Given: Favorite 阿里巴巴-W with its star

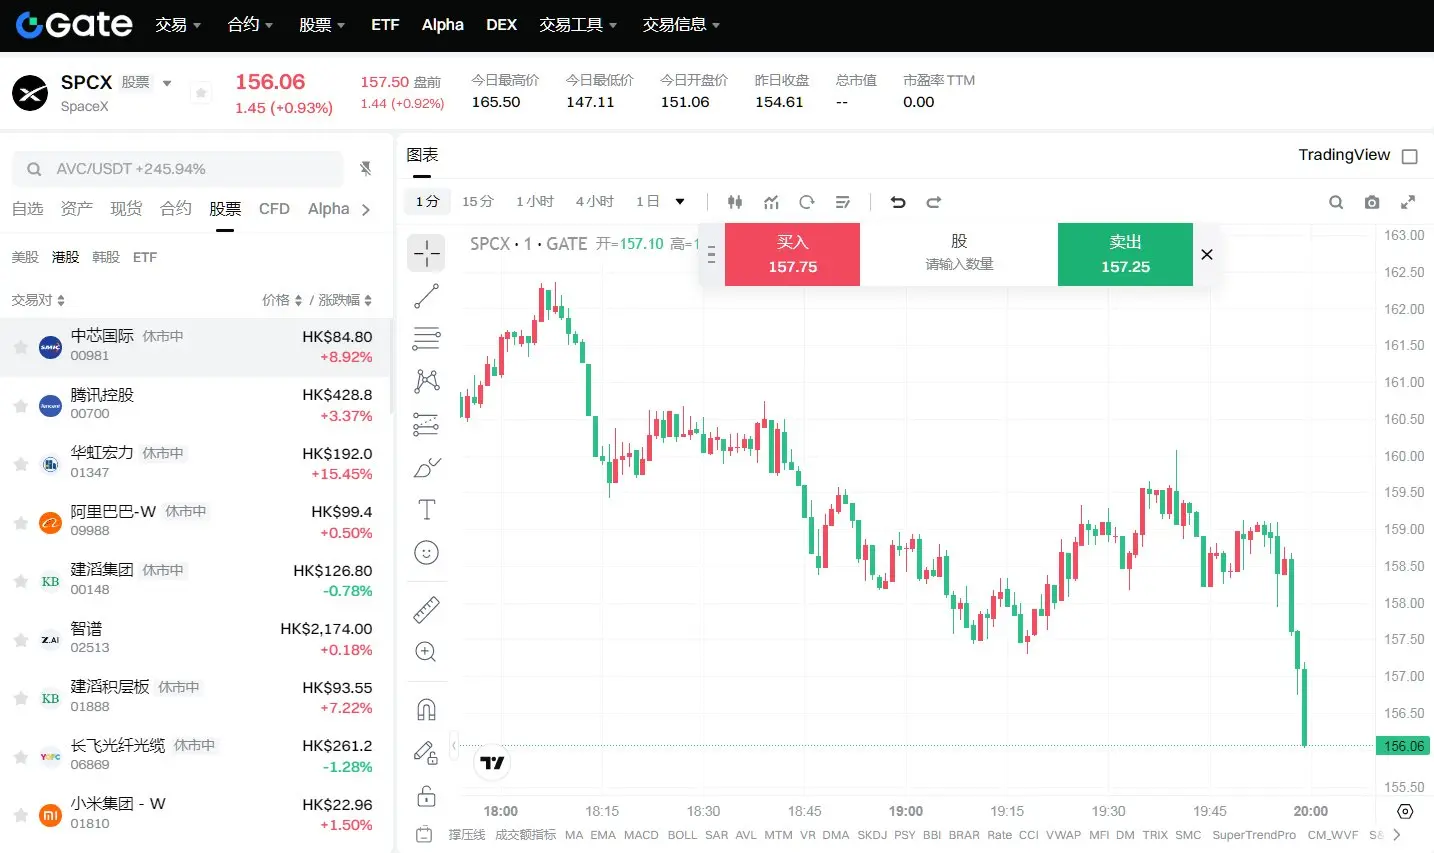Looking at the screenshot, I should (x=20, y=522).
